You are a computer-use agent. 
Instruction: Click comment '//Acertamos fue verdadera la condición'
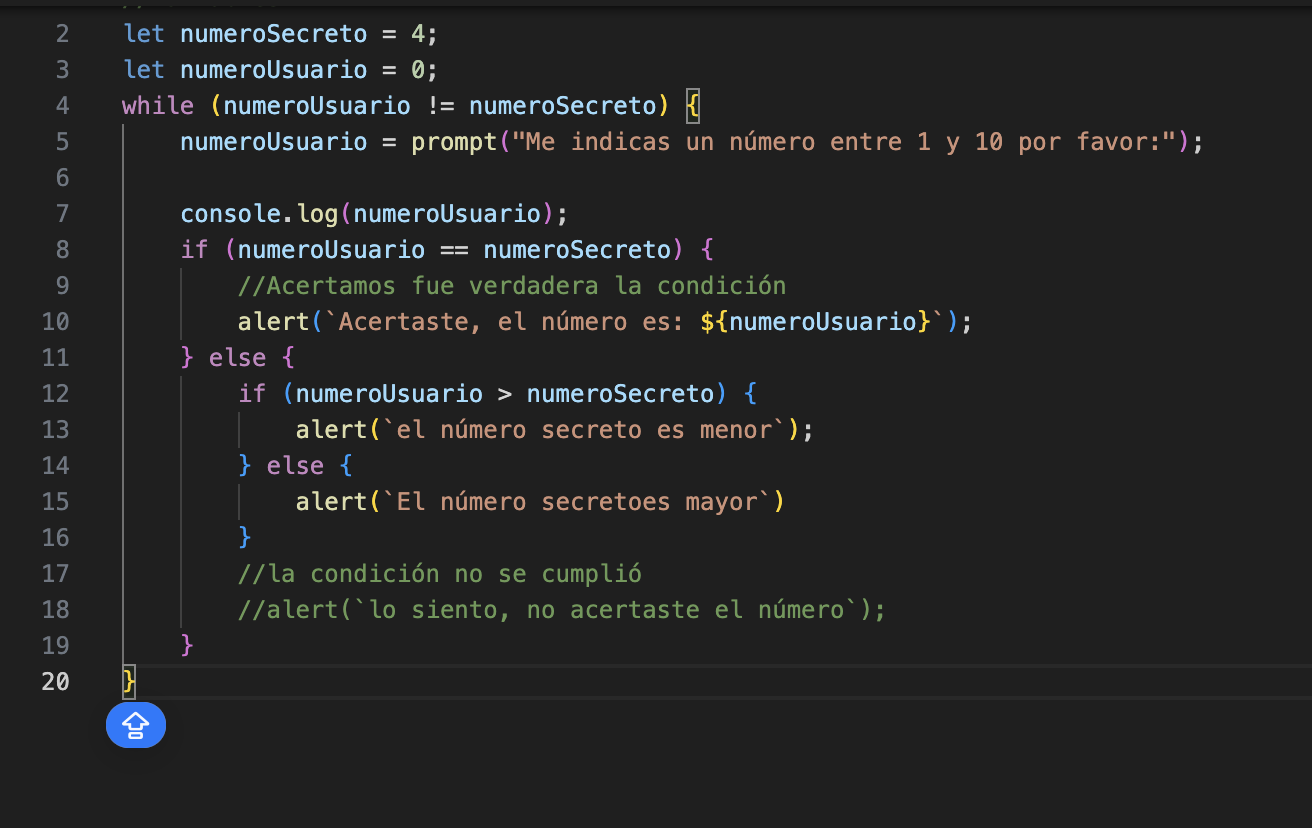pyautogui.click(x=512, y=286)
